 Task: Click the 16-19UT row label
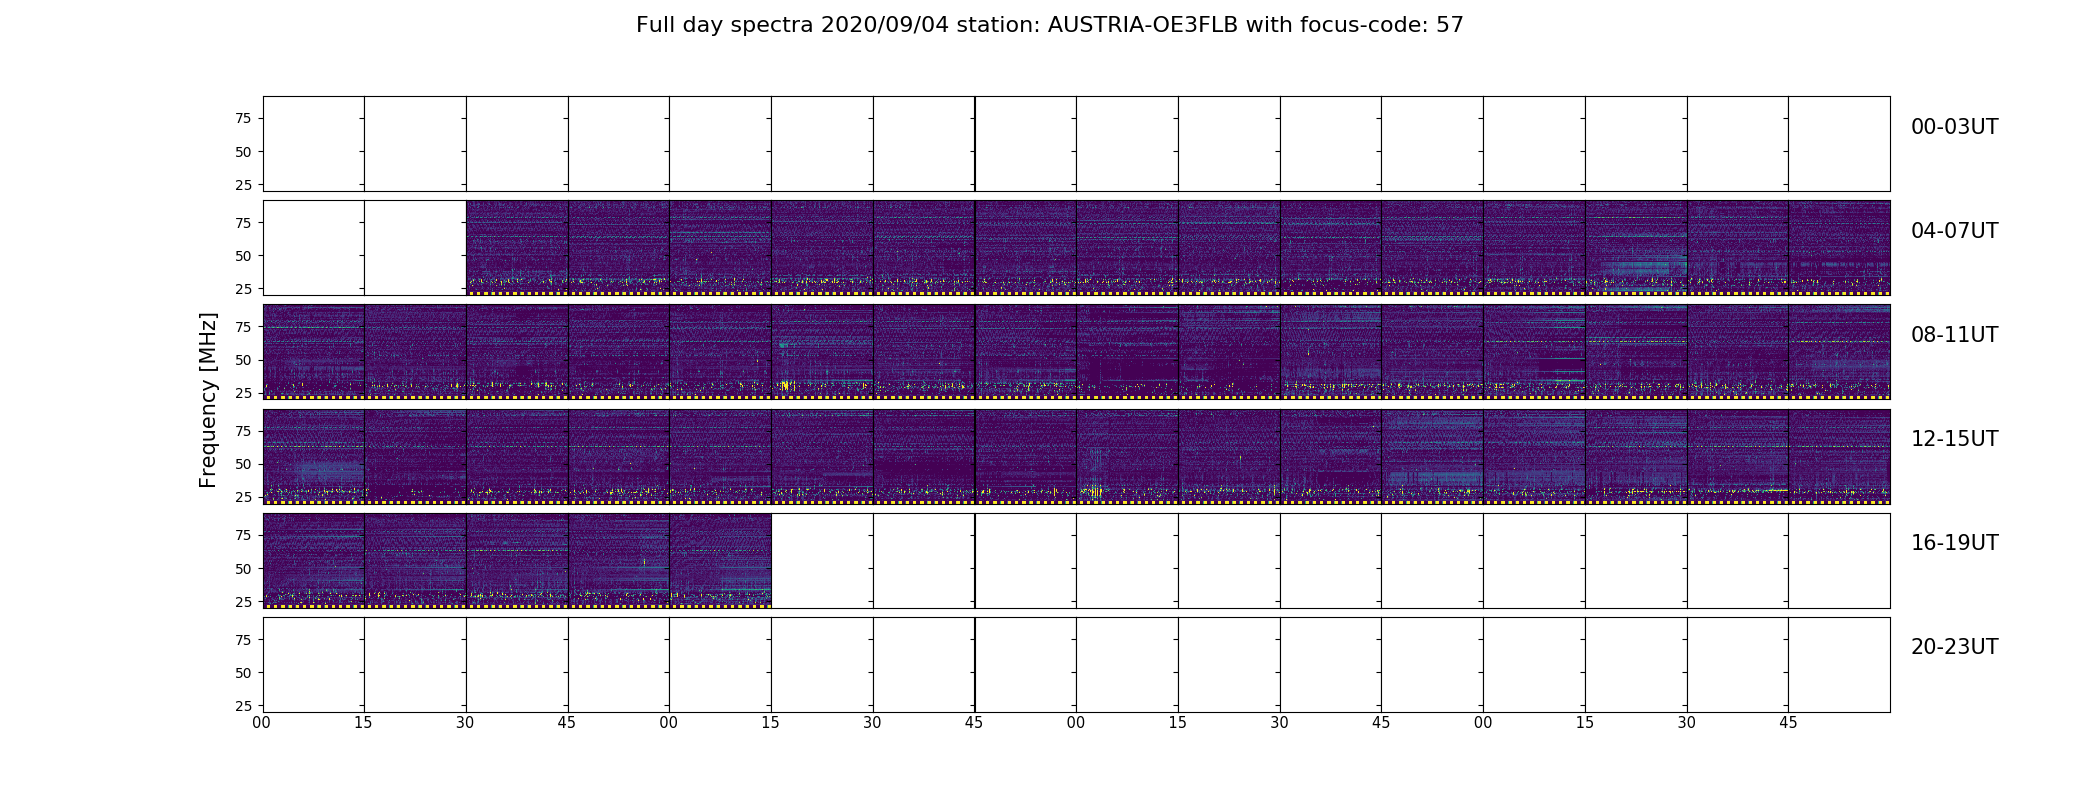(1954, 543)
